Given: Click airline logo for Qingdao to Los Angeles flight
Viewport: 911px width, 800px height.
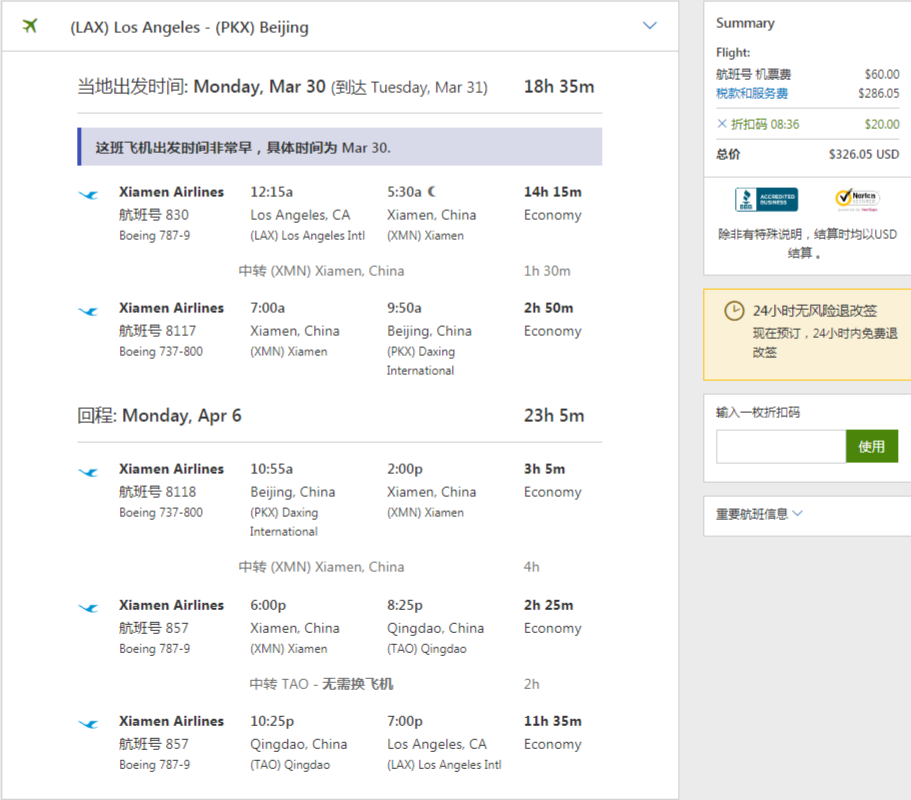Looking at the screenshot, I should 88,724.
